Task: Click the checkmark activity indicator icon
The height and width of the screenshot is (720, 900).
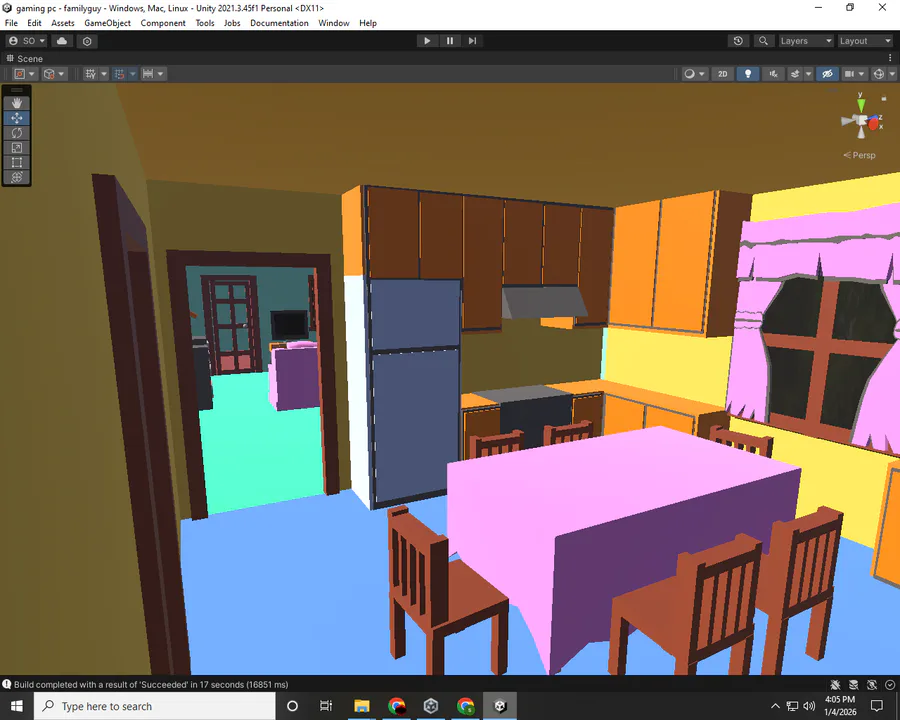Action: (x=890, y=684)
